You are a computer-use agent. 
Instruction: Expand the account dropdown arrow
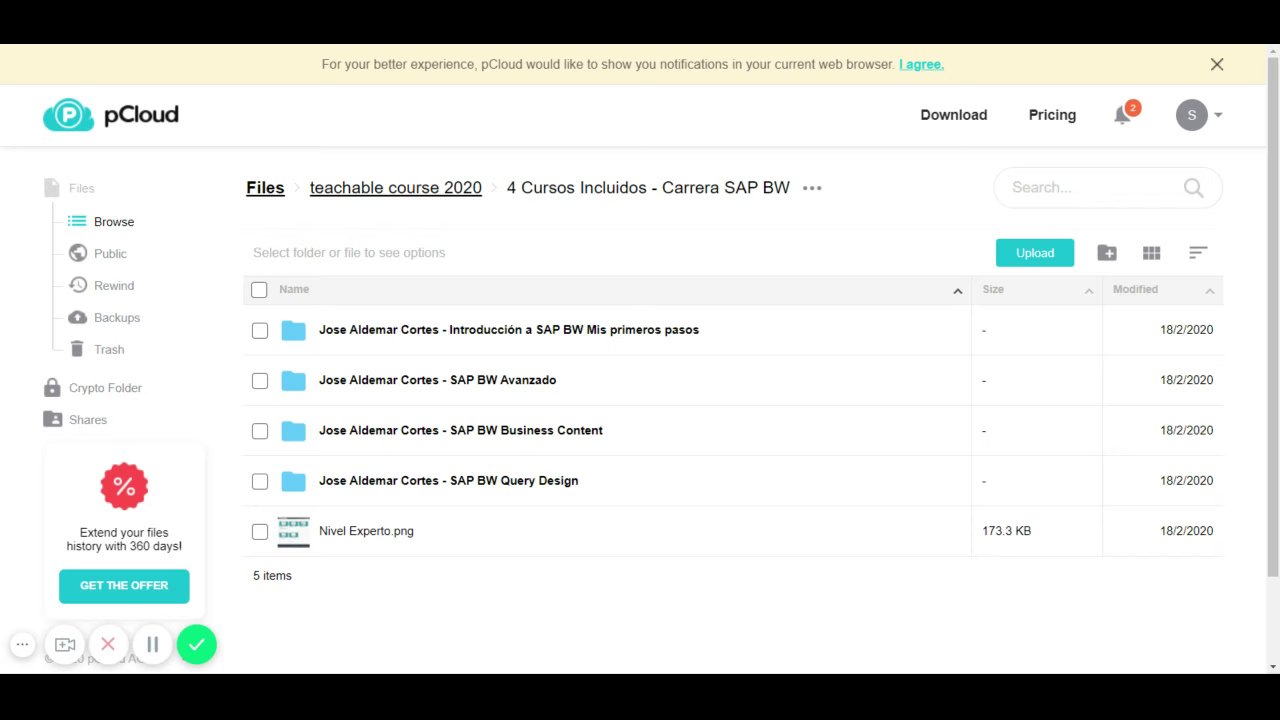click(1218, 115)
